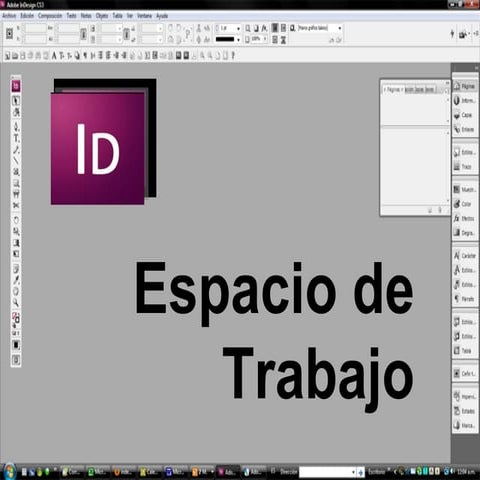
Task: Click the taskbar clock
Action: point(466,472)
